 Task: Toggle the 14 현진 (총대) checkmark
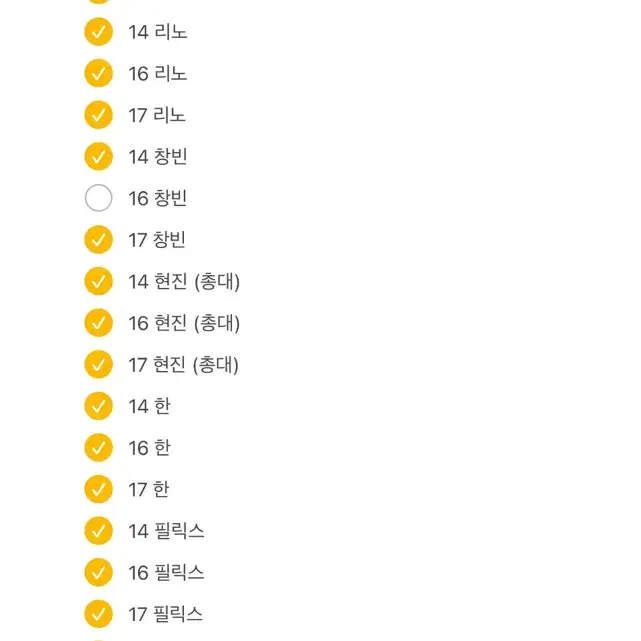coord(98,281)
